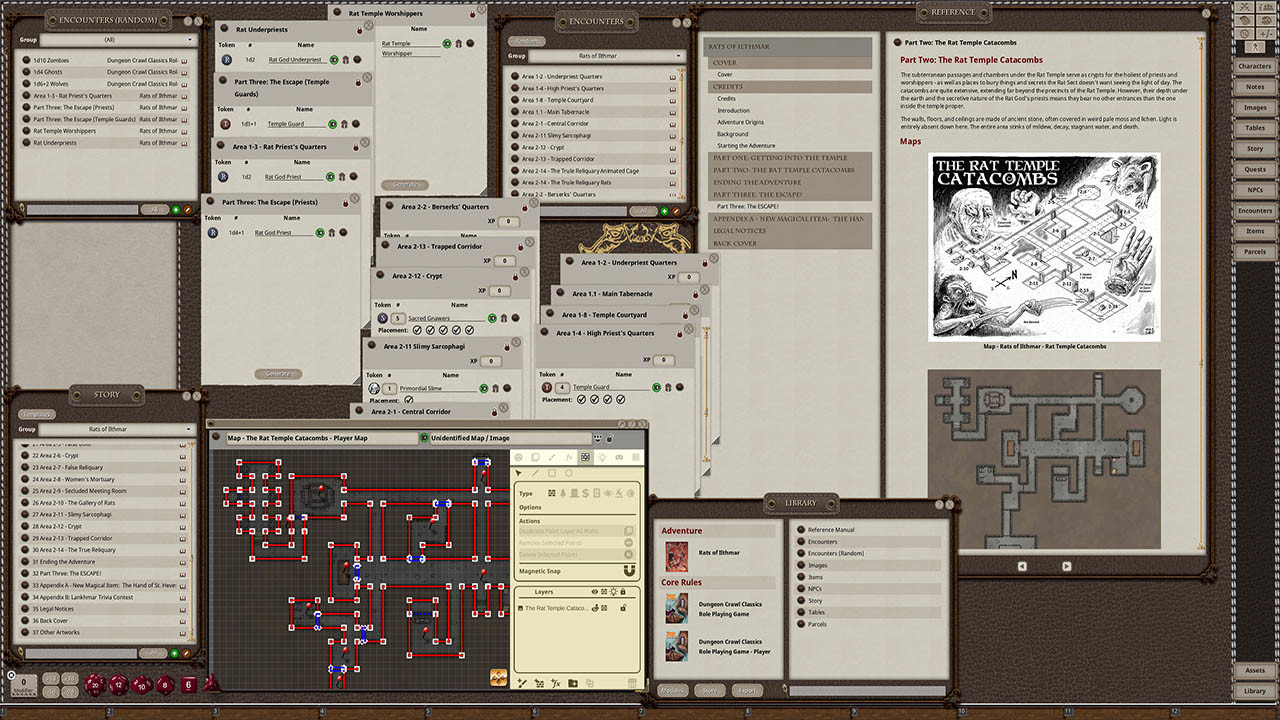Viewport: 1280px width, 720px height.
Task: Click the trash icon in the map layer controls
Action: (633, 683)
